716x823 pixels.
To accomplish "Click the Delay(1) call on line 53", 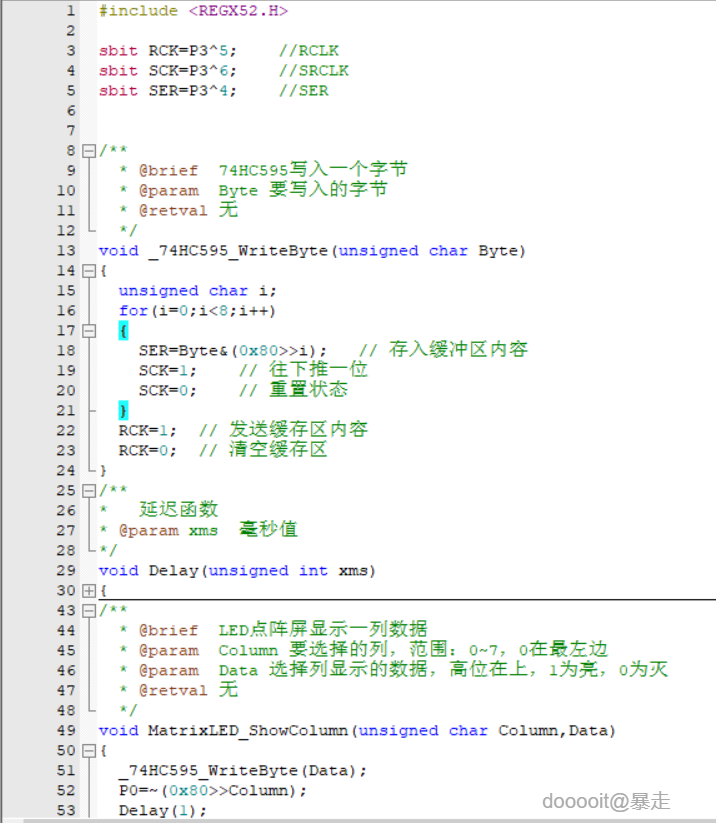I will (x=163, y=810).
